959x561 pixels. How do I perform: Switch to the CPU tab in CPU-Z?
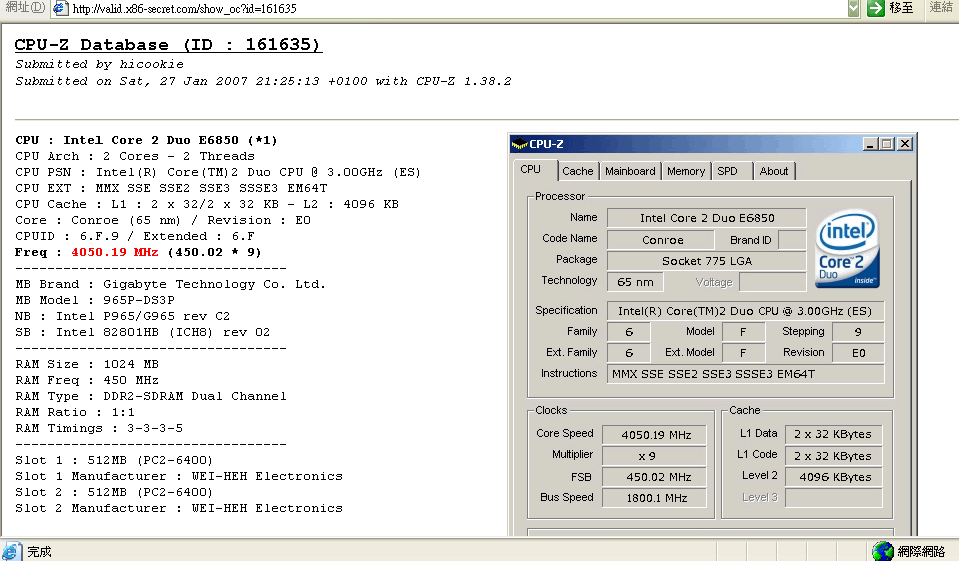coord(530,169)
